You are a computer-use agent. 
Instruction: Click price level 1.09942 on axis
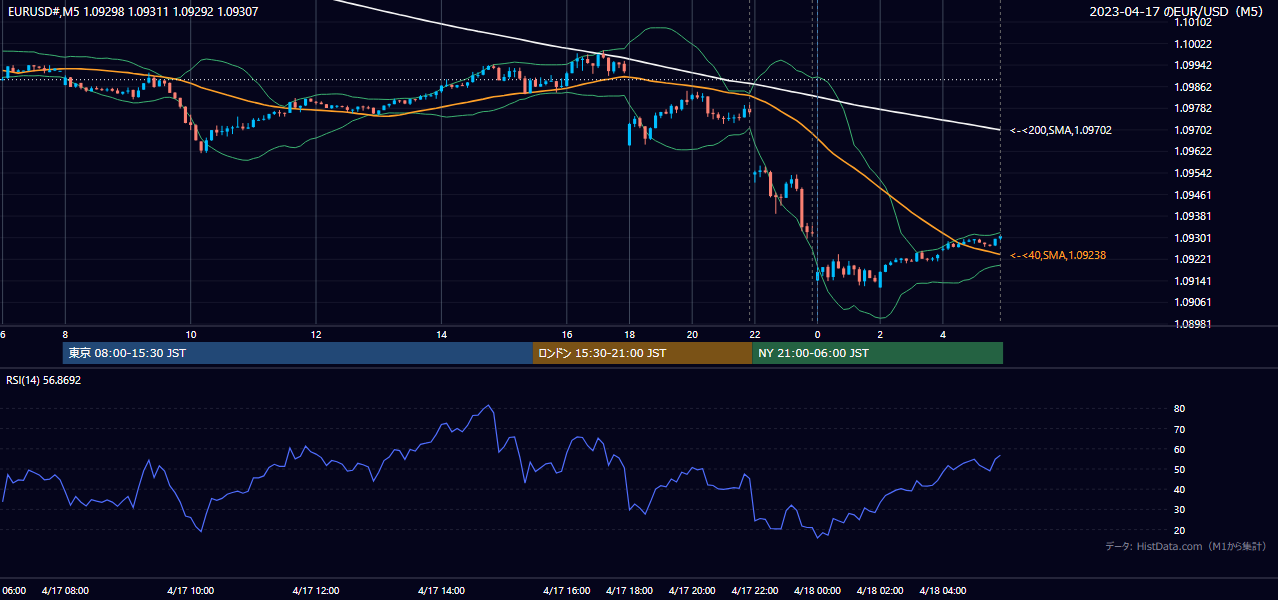tap(1194, 65)
